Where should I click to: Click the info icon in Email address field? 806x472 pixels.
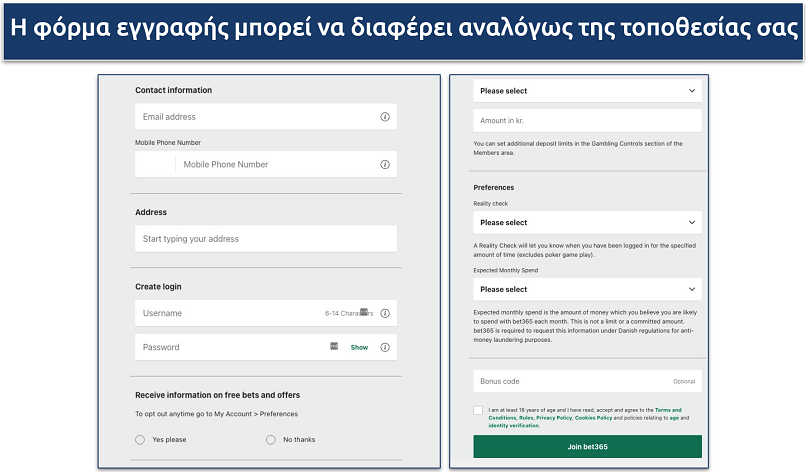(385, 117)
